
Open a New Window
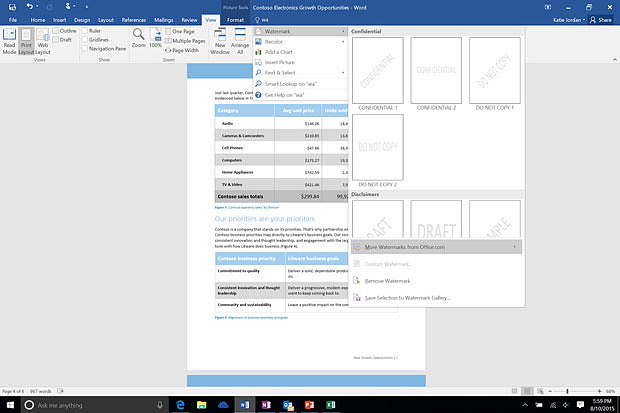221,38
